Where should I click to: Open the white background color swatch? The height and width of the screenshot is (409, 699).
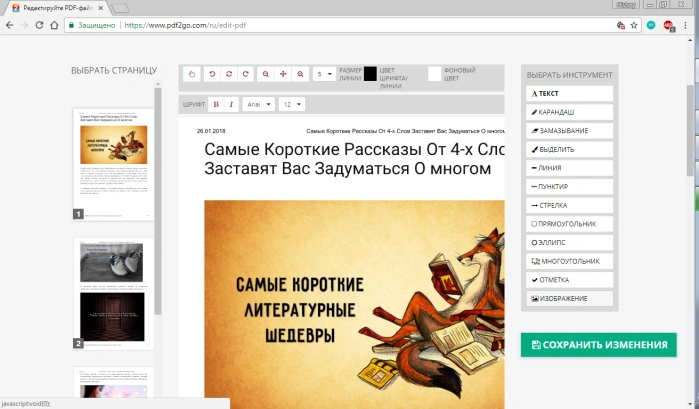click(x=435, y=74)
